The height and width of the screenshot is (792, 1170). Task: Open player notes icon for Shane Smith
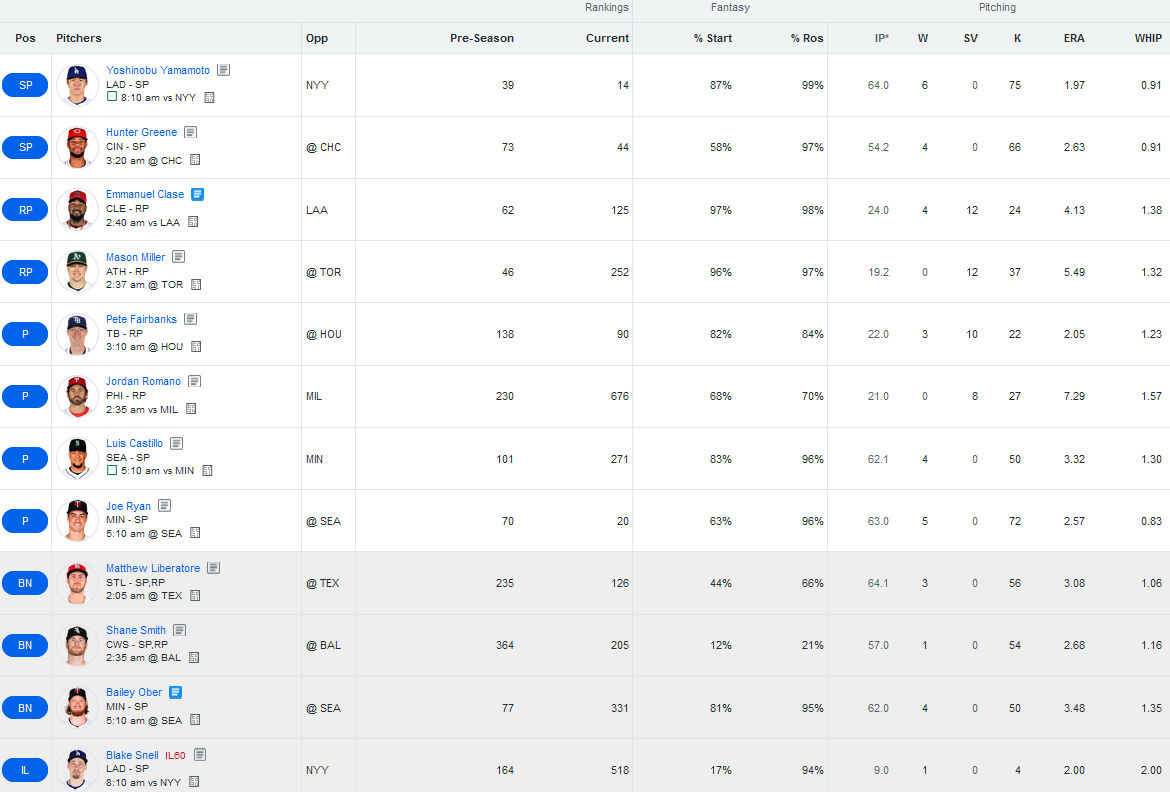click(x=179, y=630)
